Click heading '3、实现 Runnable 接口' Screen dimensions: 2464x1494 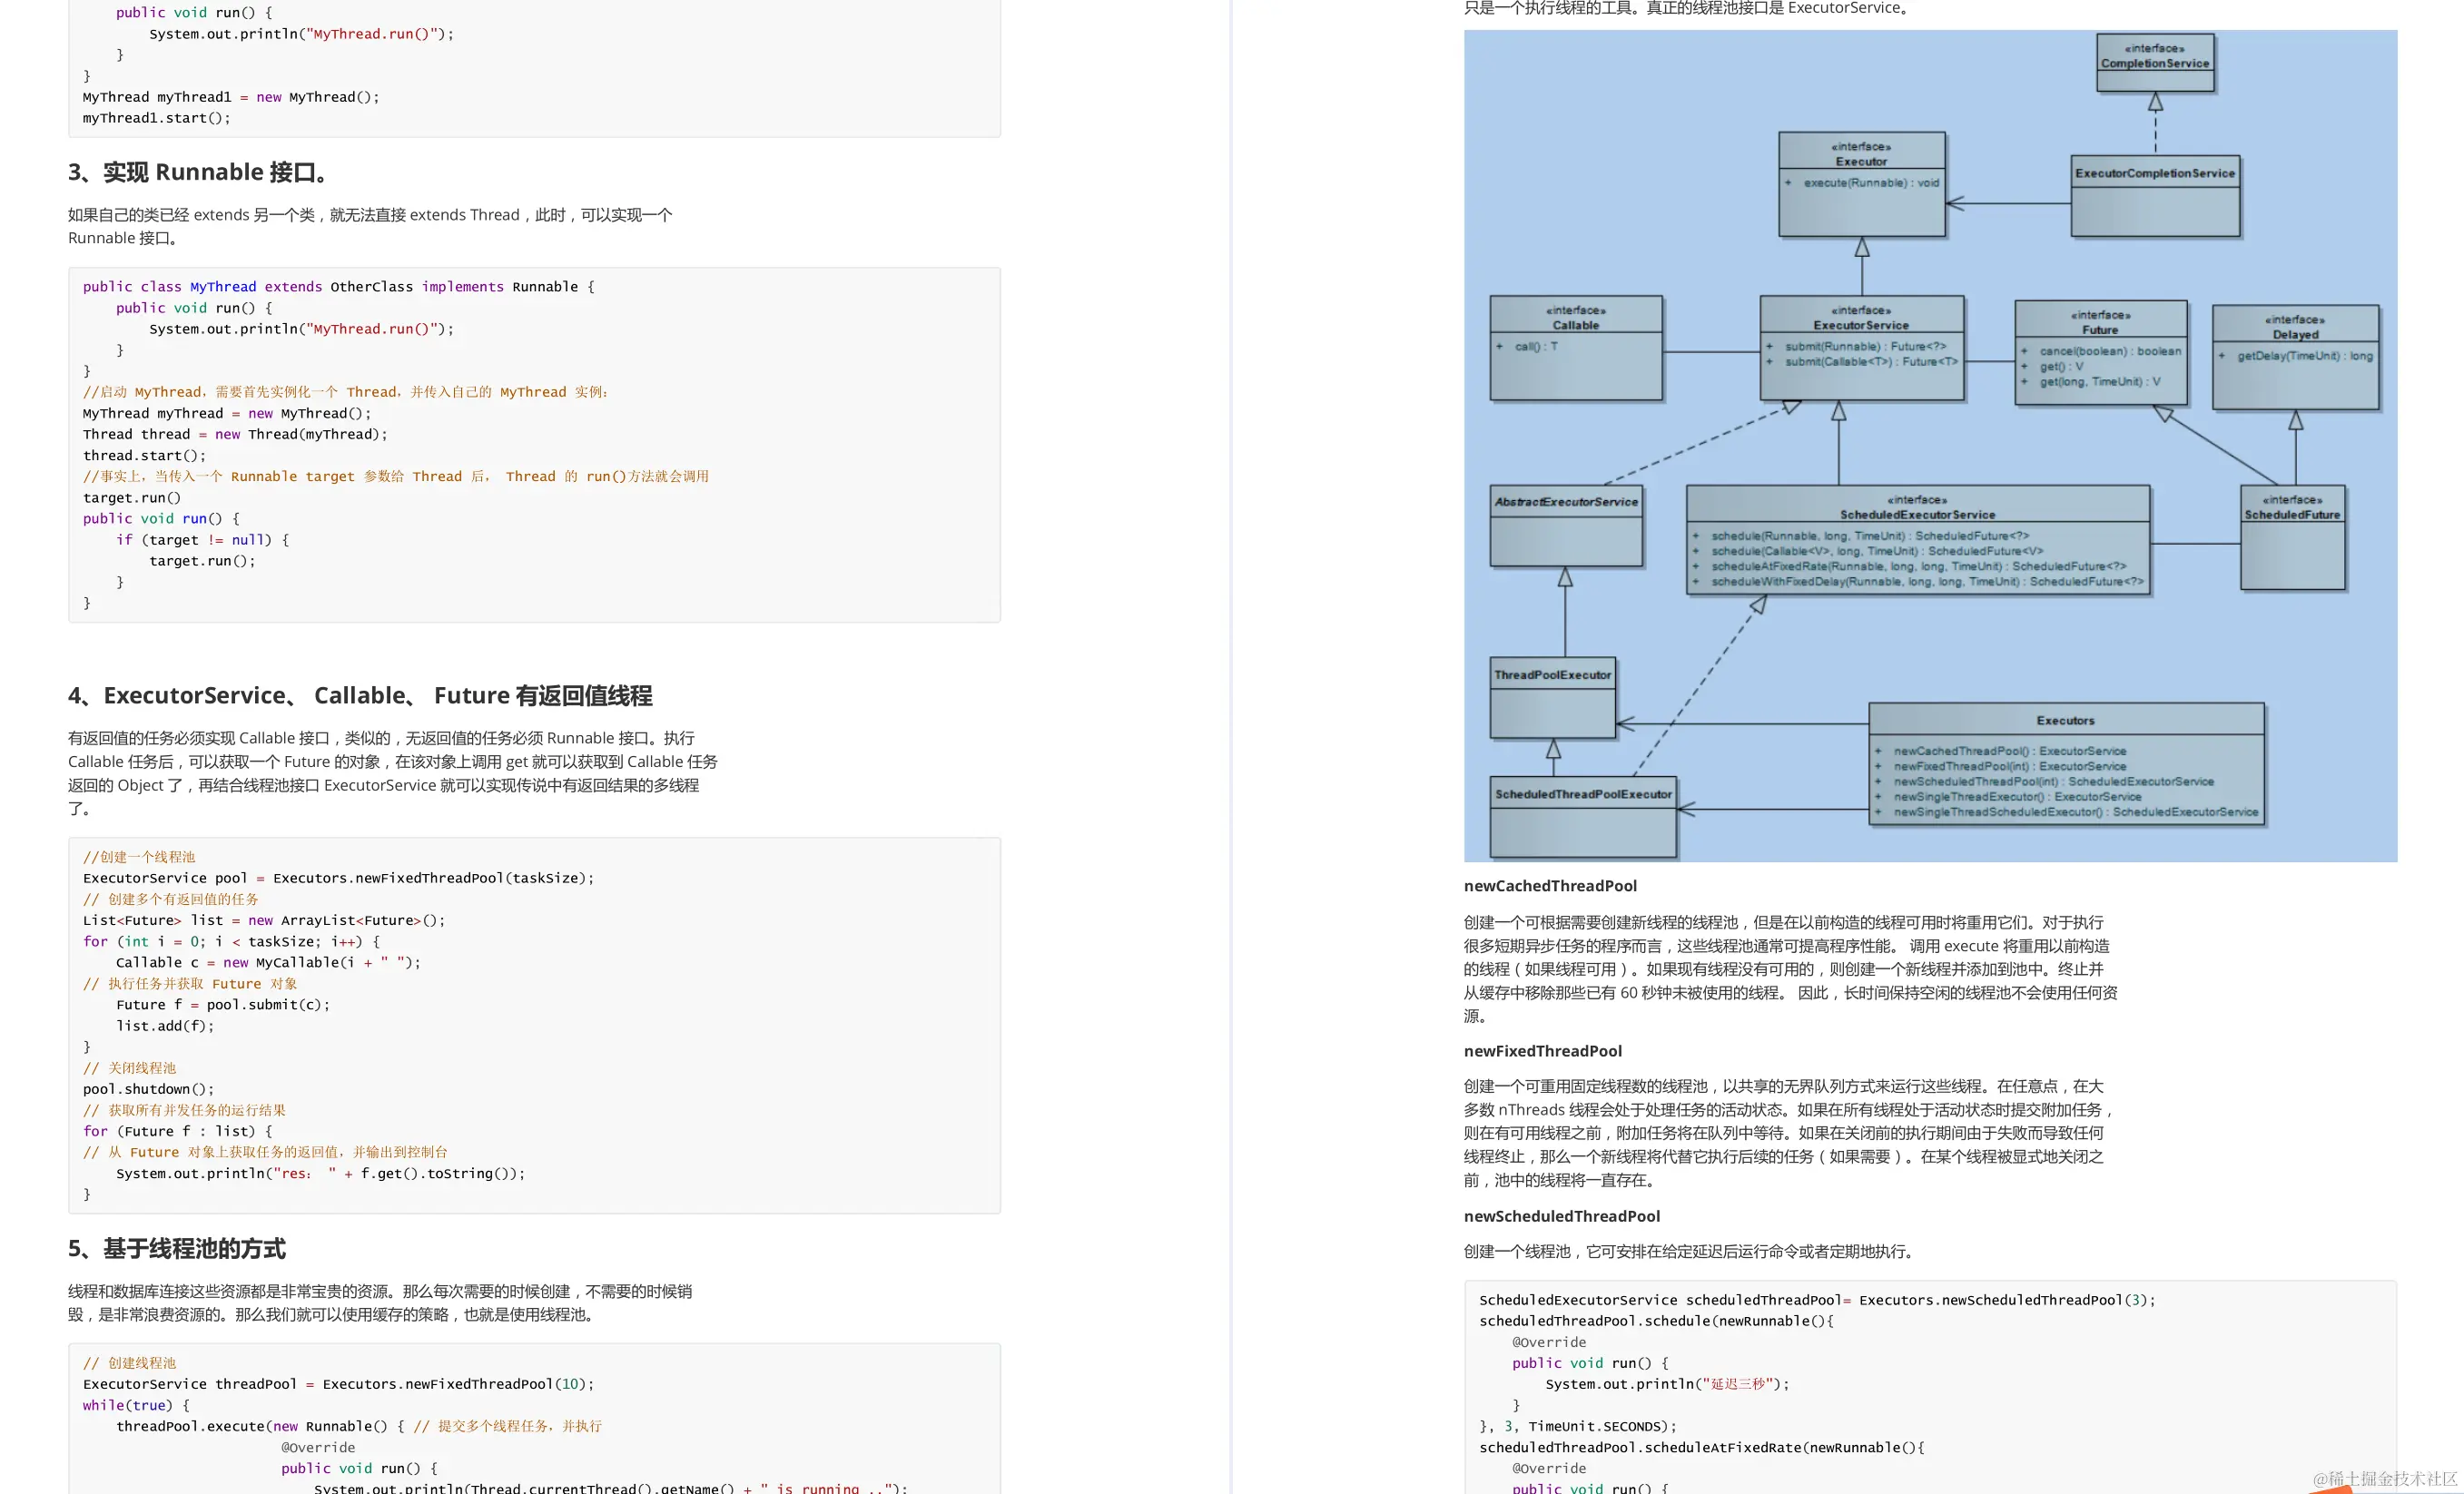pos(198,172)
